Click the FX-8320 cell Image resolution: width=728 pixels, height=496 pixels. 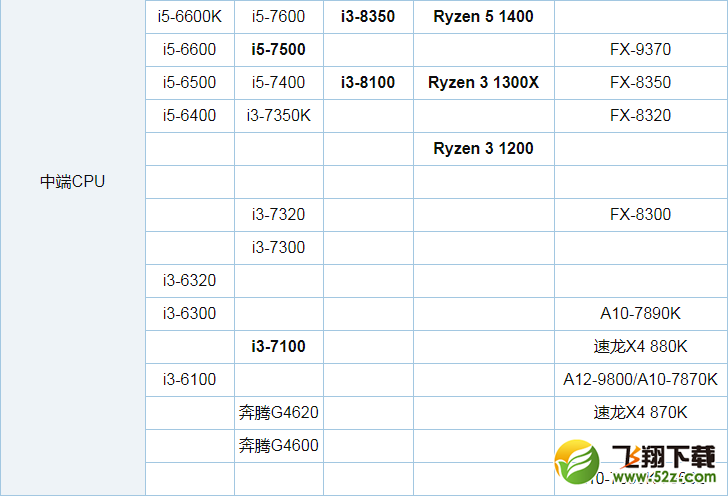pyautogui.click(x=640, y=115)
